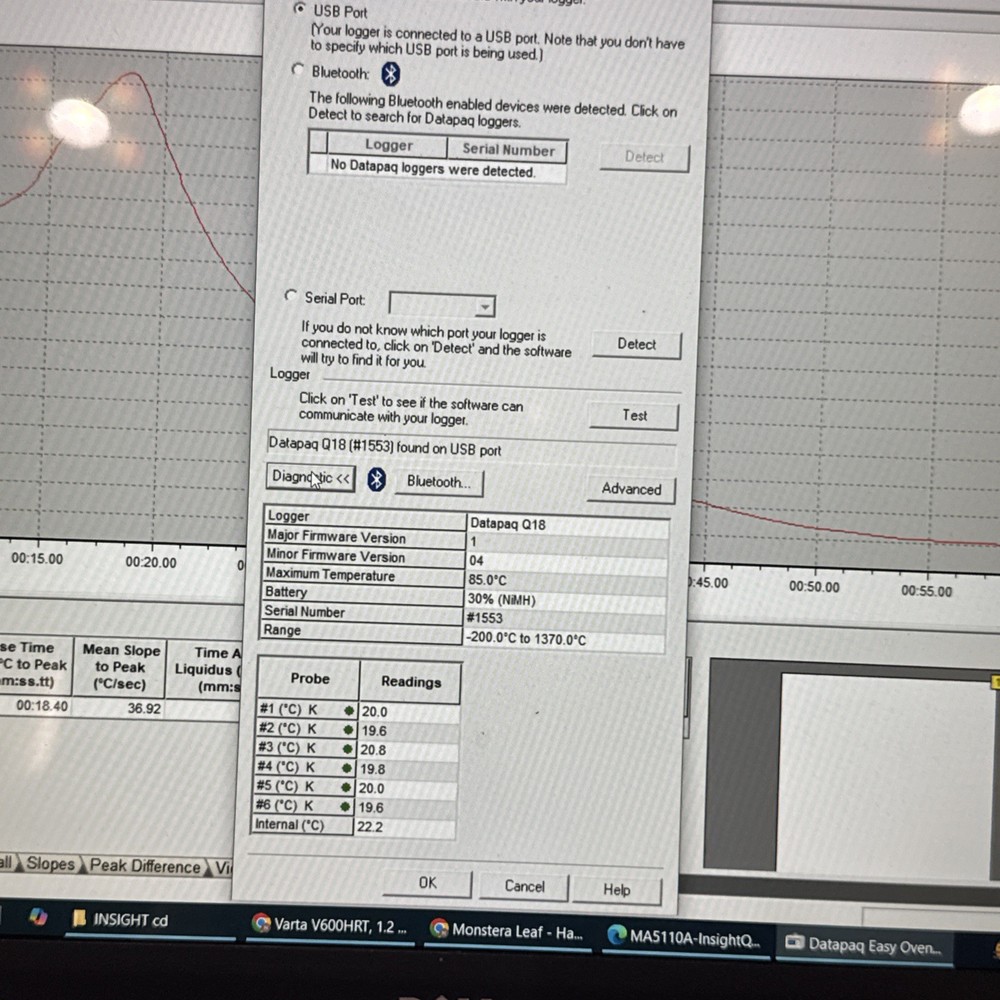Confirm the dialog with OK

pyautogui.click(x=427, y=883)
